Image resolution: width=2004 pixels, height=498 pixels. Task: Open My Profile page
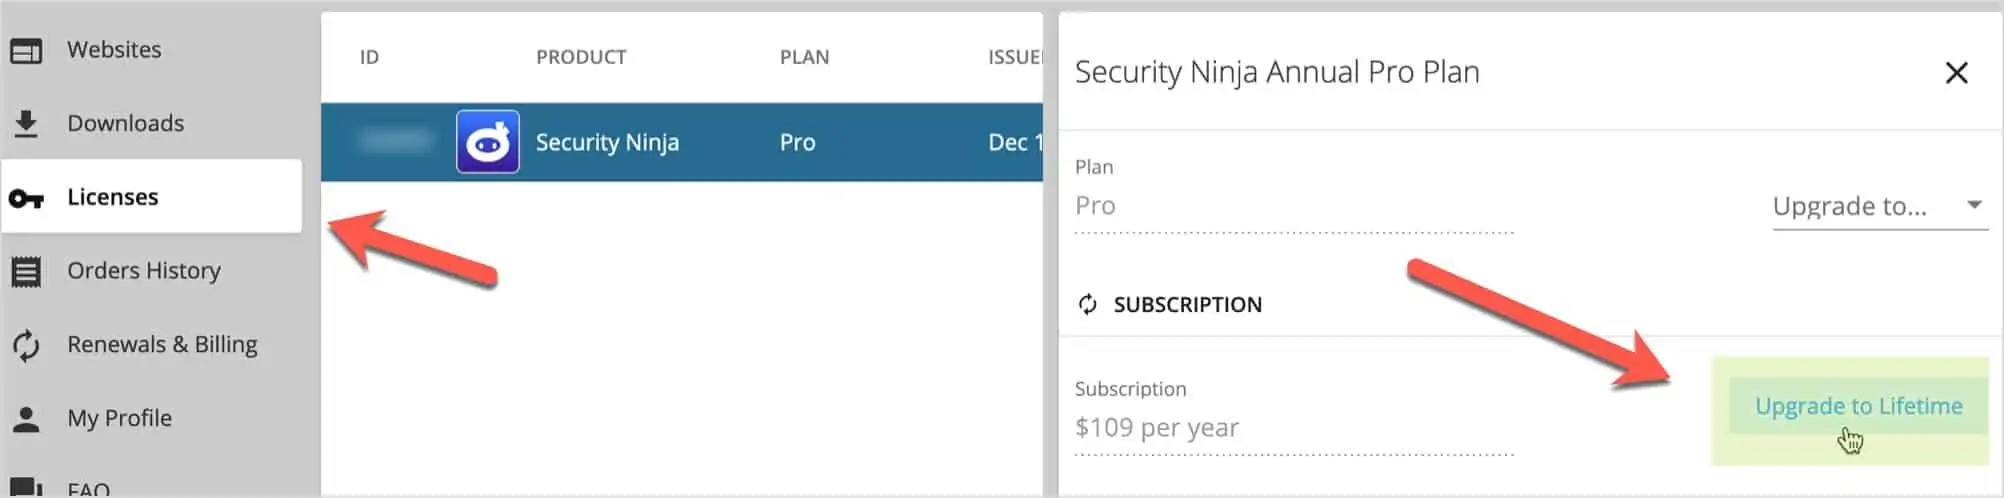click(119, 418)
